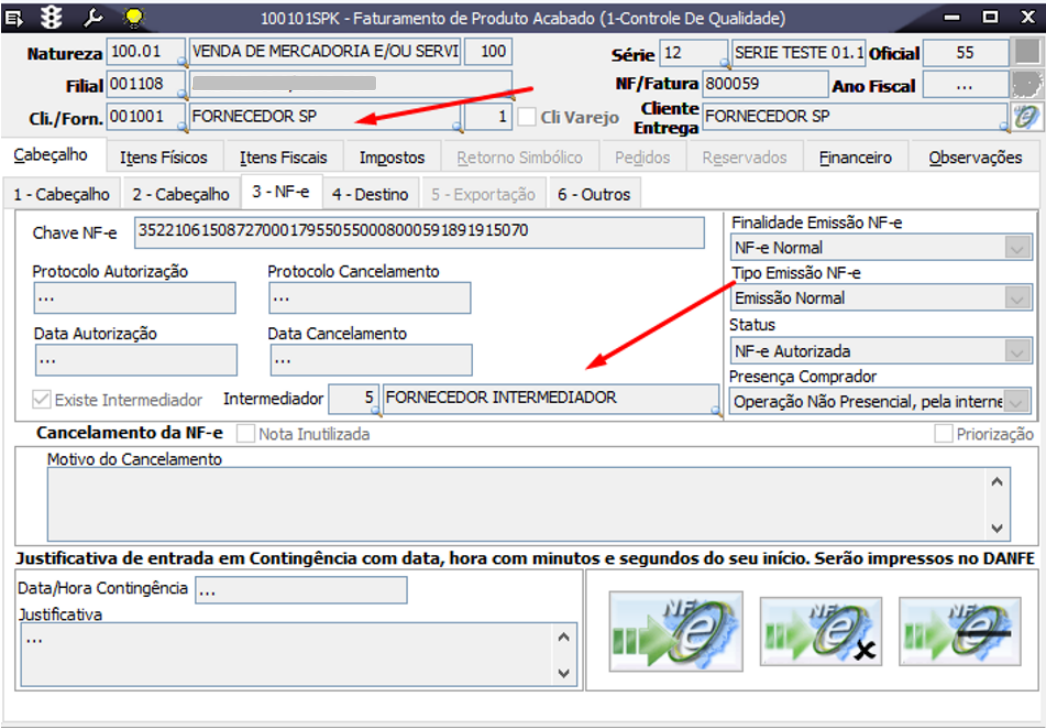Screen dimensions: 1046x728
Task: Click the Filial code field 001108
Action: [146, 85]
